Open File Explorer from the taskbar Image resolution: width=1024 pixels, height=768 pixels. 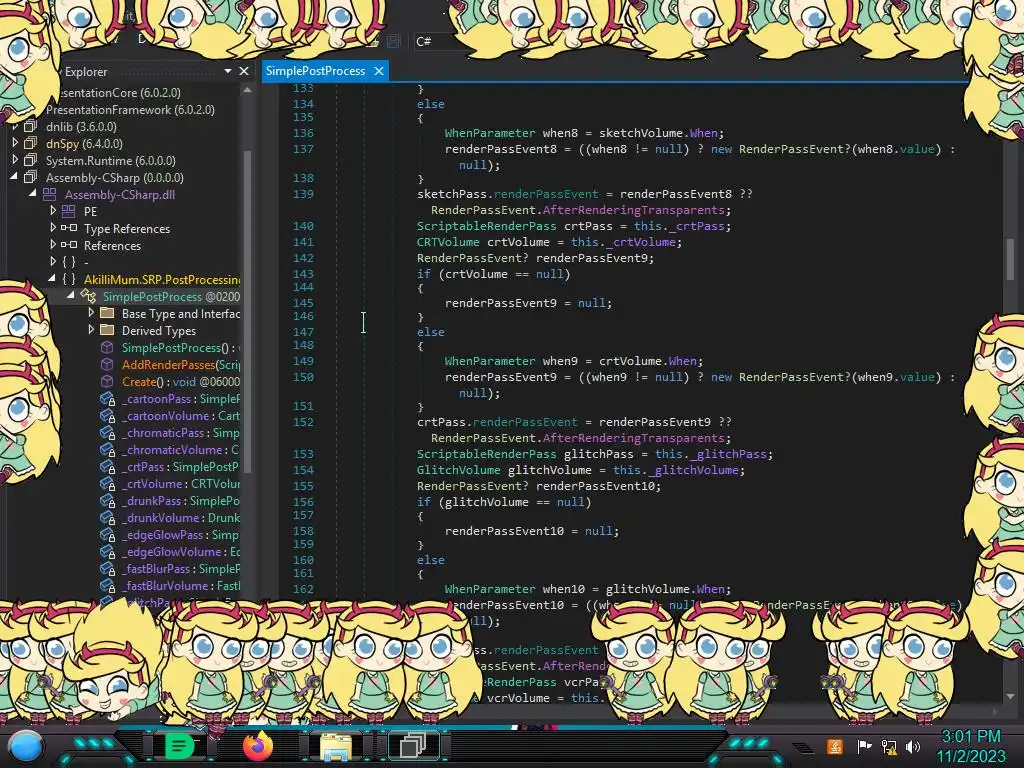(336, 746)
